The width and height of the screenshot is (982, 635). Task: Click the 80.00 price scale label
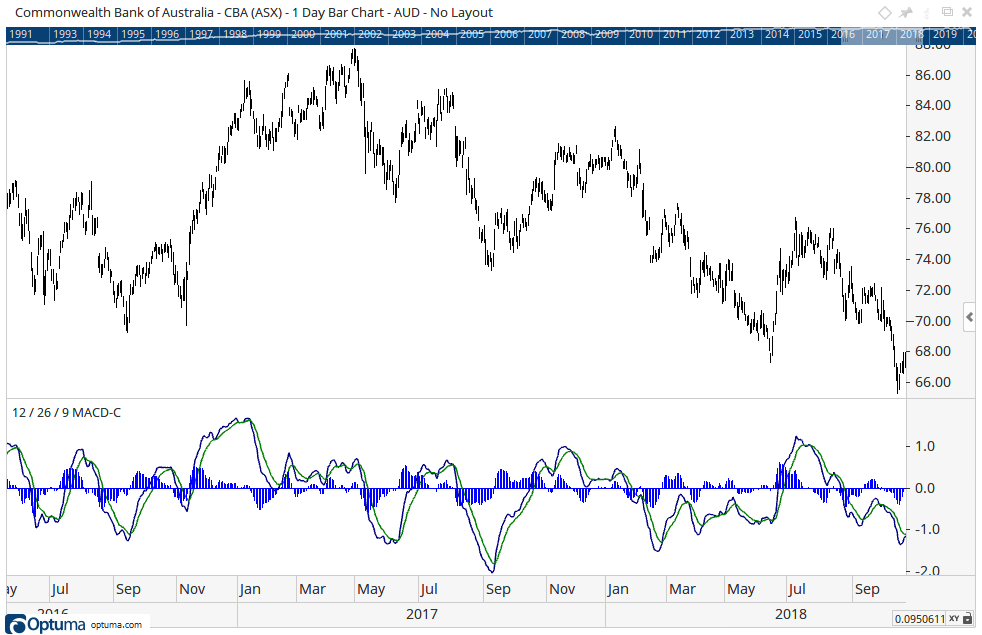[933, 167]
